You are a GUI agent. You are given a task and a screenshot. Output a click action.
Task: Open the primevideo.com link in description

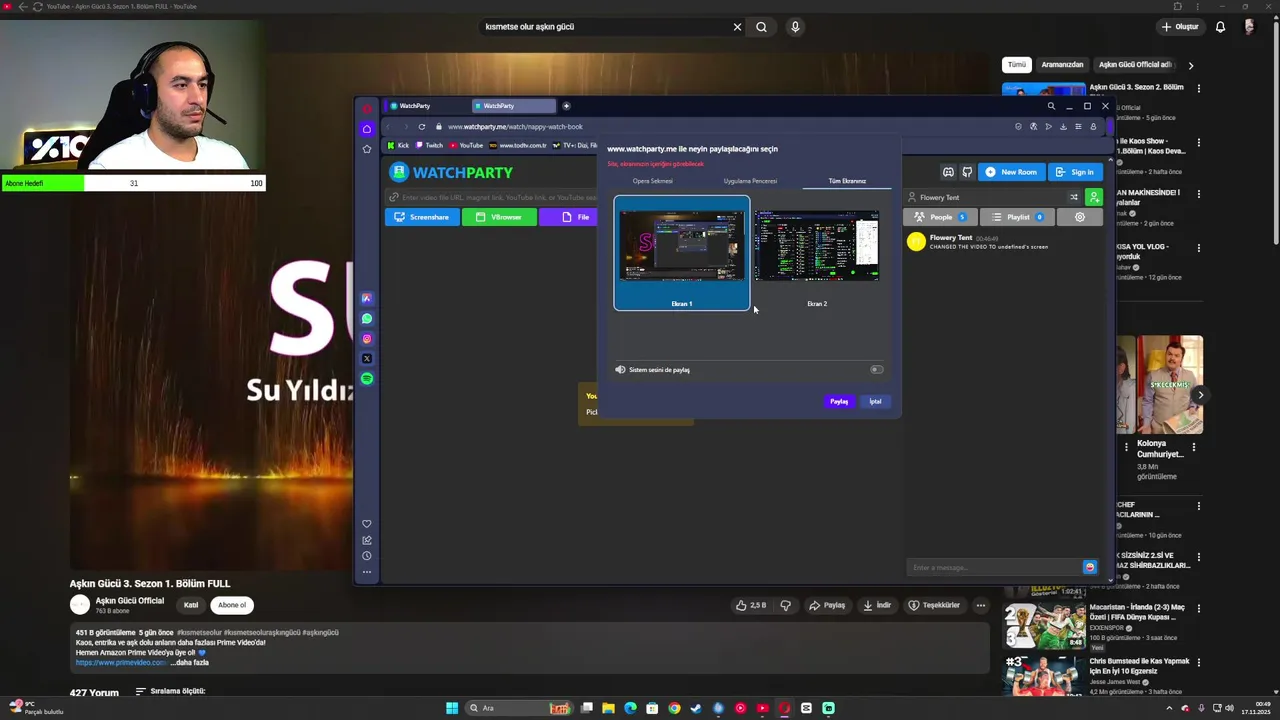click(121, 663)
